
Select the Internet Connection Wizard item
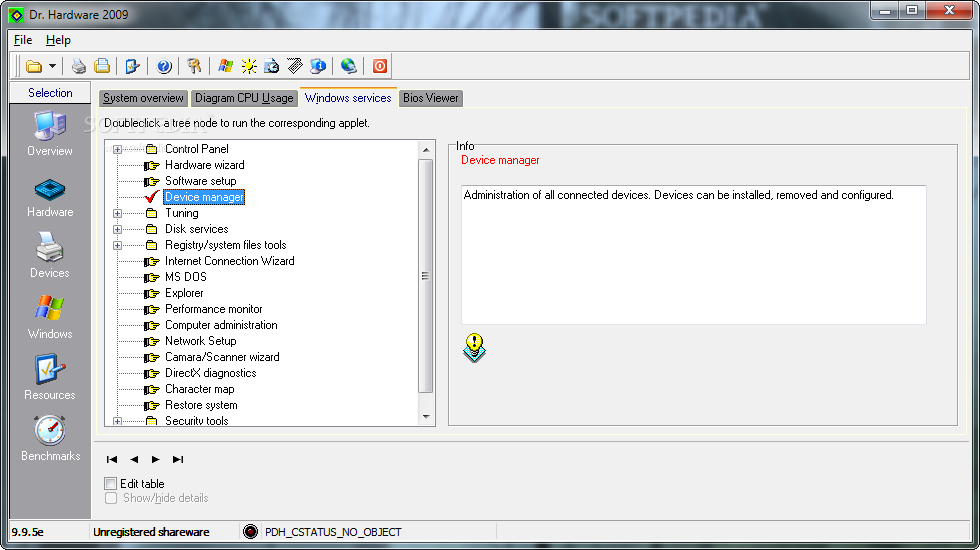(x=229, y=261)
